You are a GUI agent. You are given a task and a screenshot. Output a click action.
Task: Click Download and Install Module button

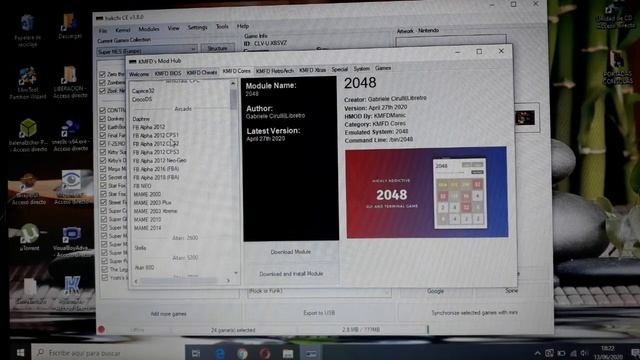coord(291,274)
